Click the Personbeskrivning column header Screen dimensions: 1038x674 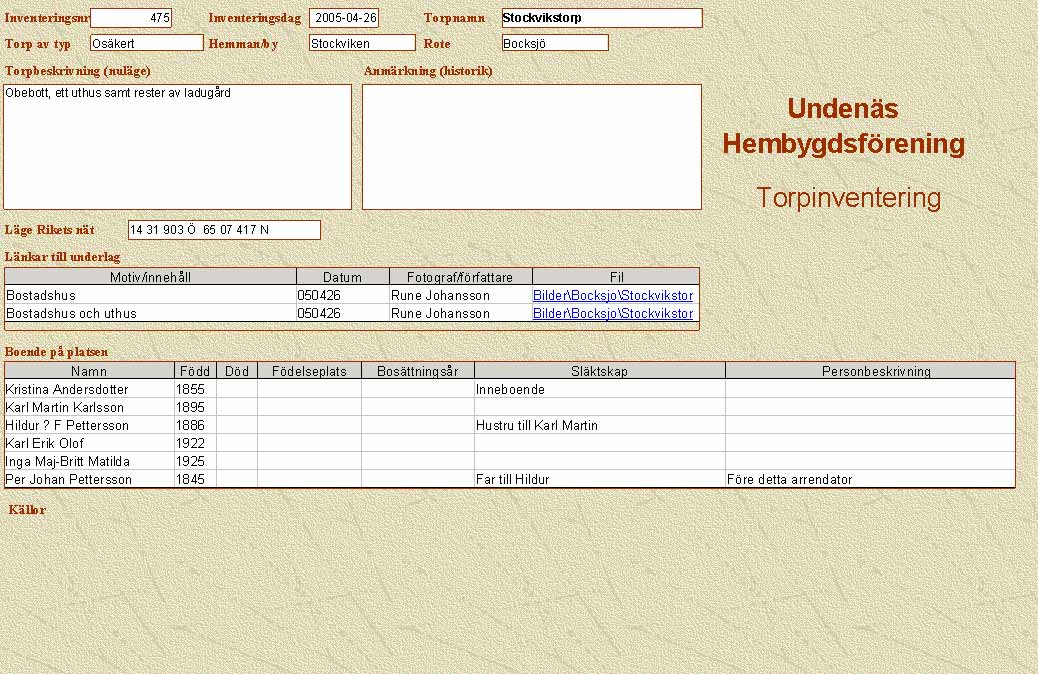pyautogui.click(x=869, y=371)
